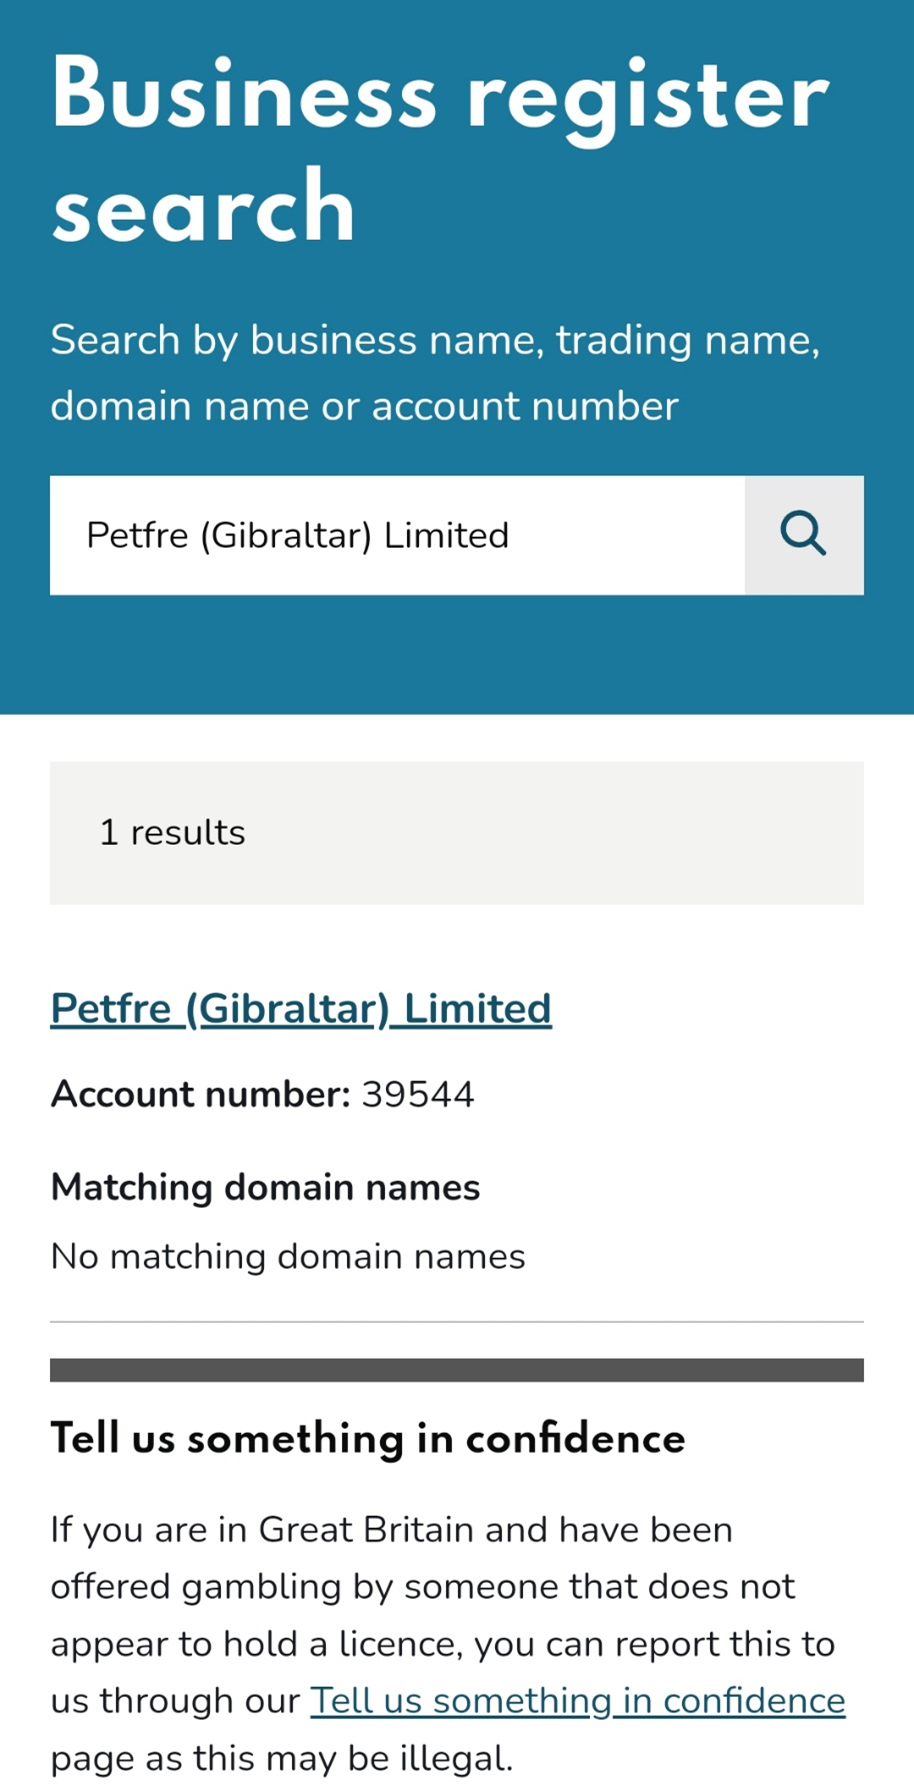Open the Petfre (Gibraltar) Limited result link
Image resolution: width=914 pixels, height=1788 pixels.
(300, 1008)
